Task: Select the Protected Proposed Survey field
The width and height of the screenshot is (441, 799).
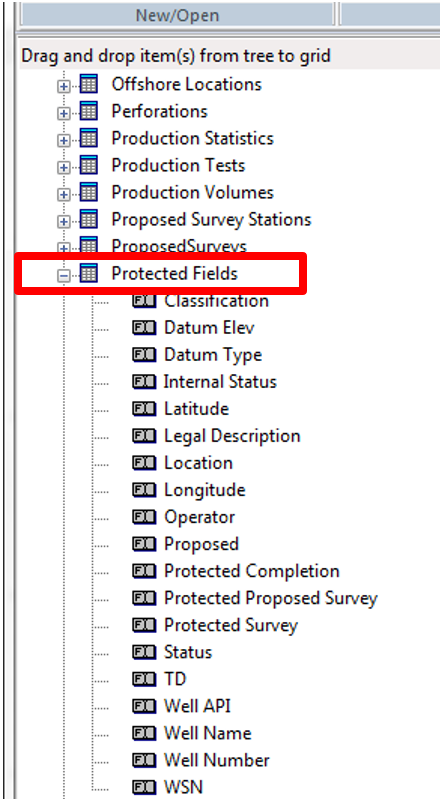Action: coord(271,598)
